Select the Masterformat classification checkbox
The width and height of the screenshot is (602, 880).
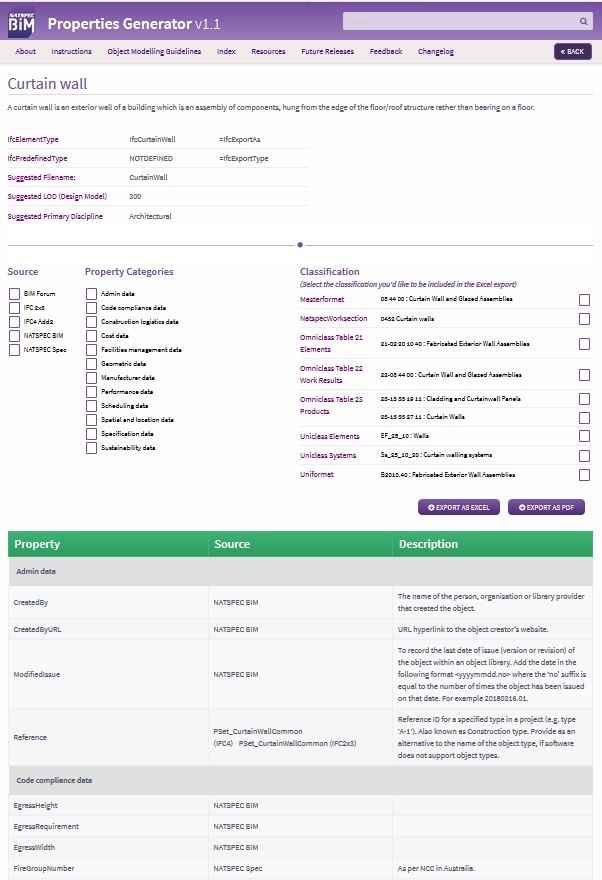point(584,300)
